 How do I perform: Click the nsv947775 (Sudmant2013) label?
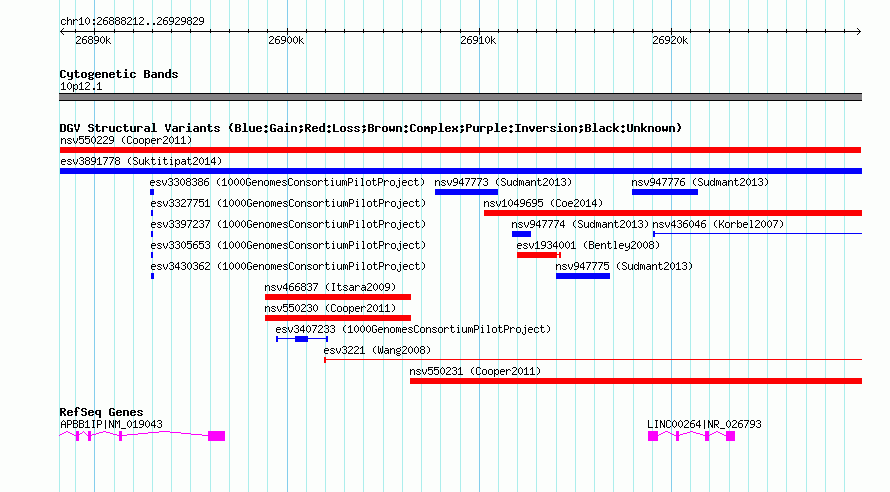coord(624,266)
